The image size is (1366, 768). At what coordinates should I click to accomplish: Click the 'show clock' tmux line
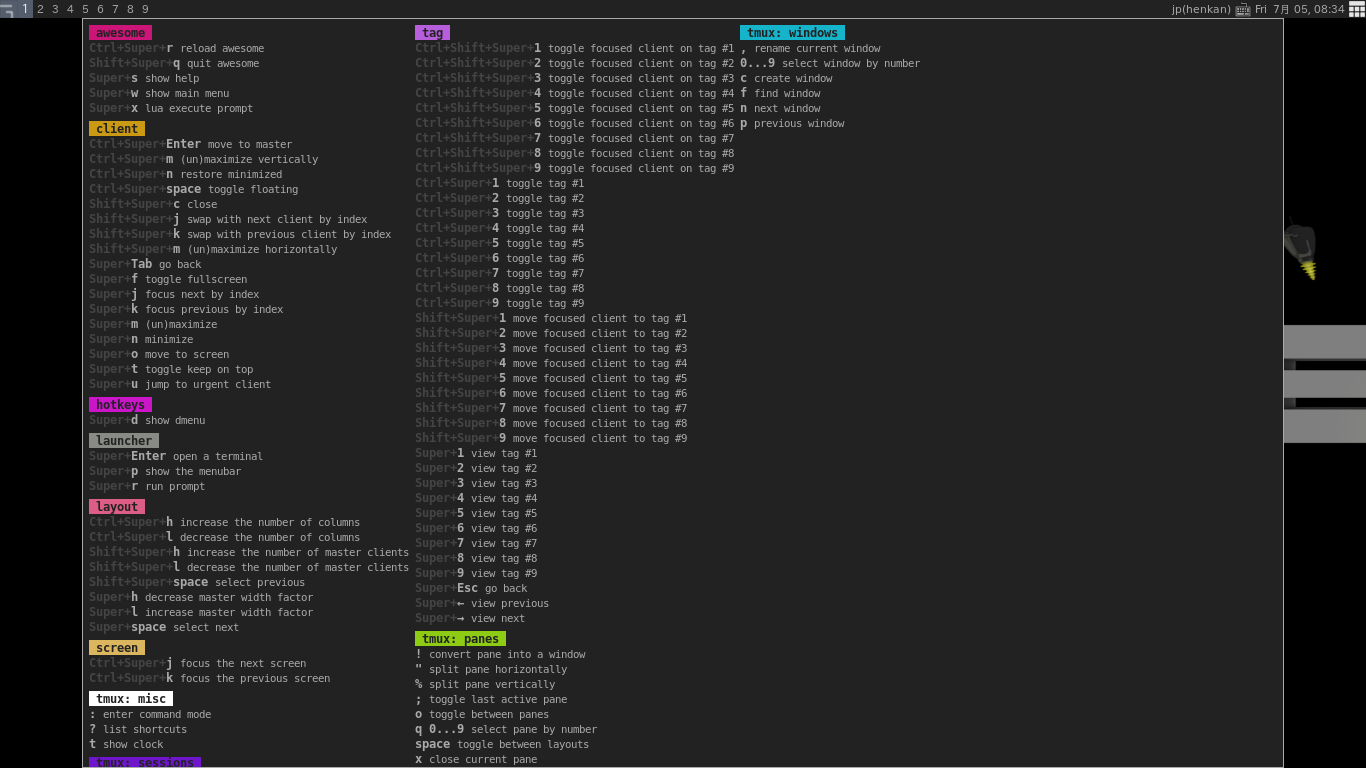tap(126, 744)
